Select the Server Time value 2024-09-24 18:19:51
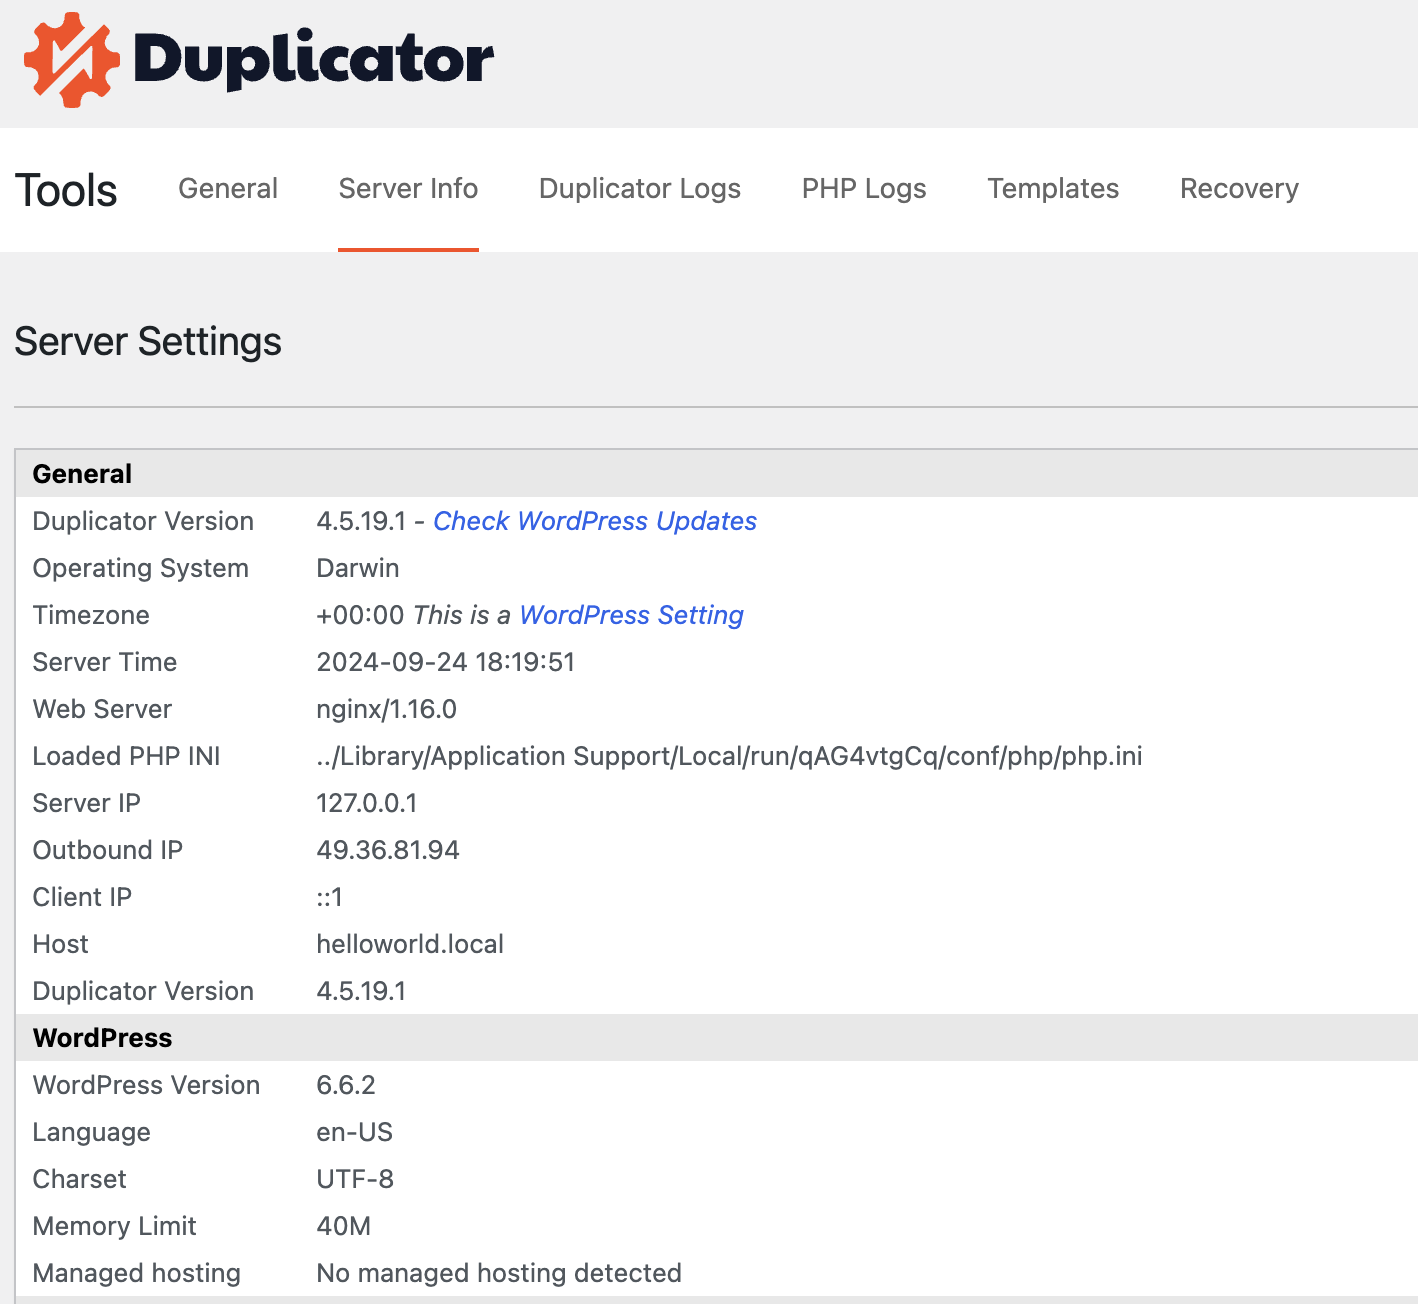The width and height of the screenshot is (1418, 1304). 446,662
